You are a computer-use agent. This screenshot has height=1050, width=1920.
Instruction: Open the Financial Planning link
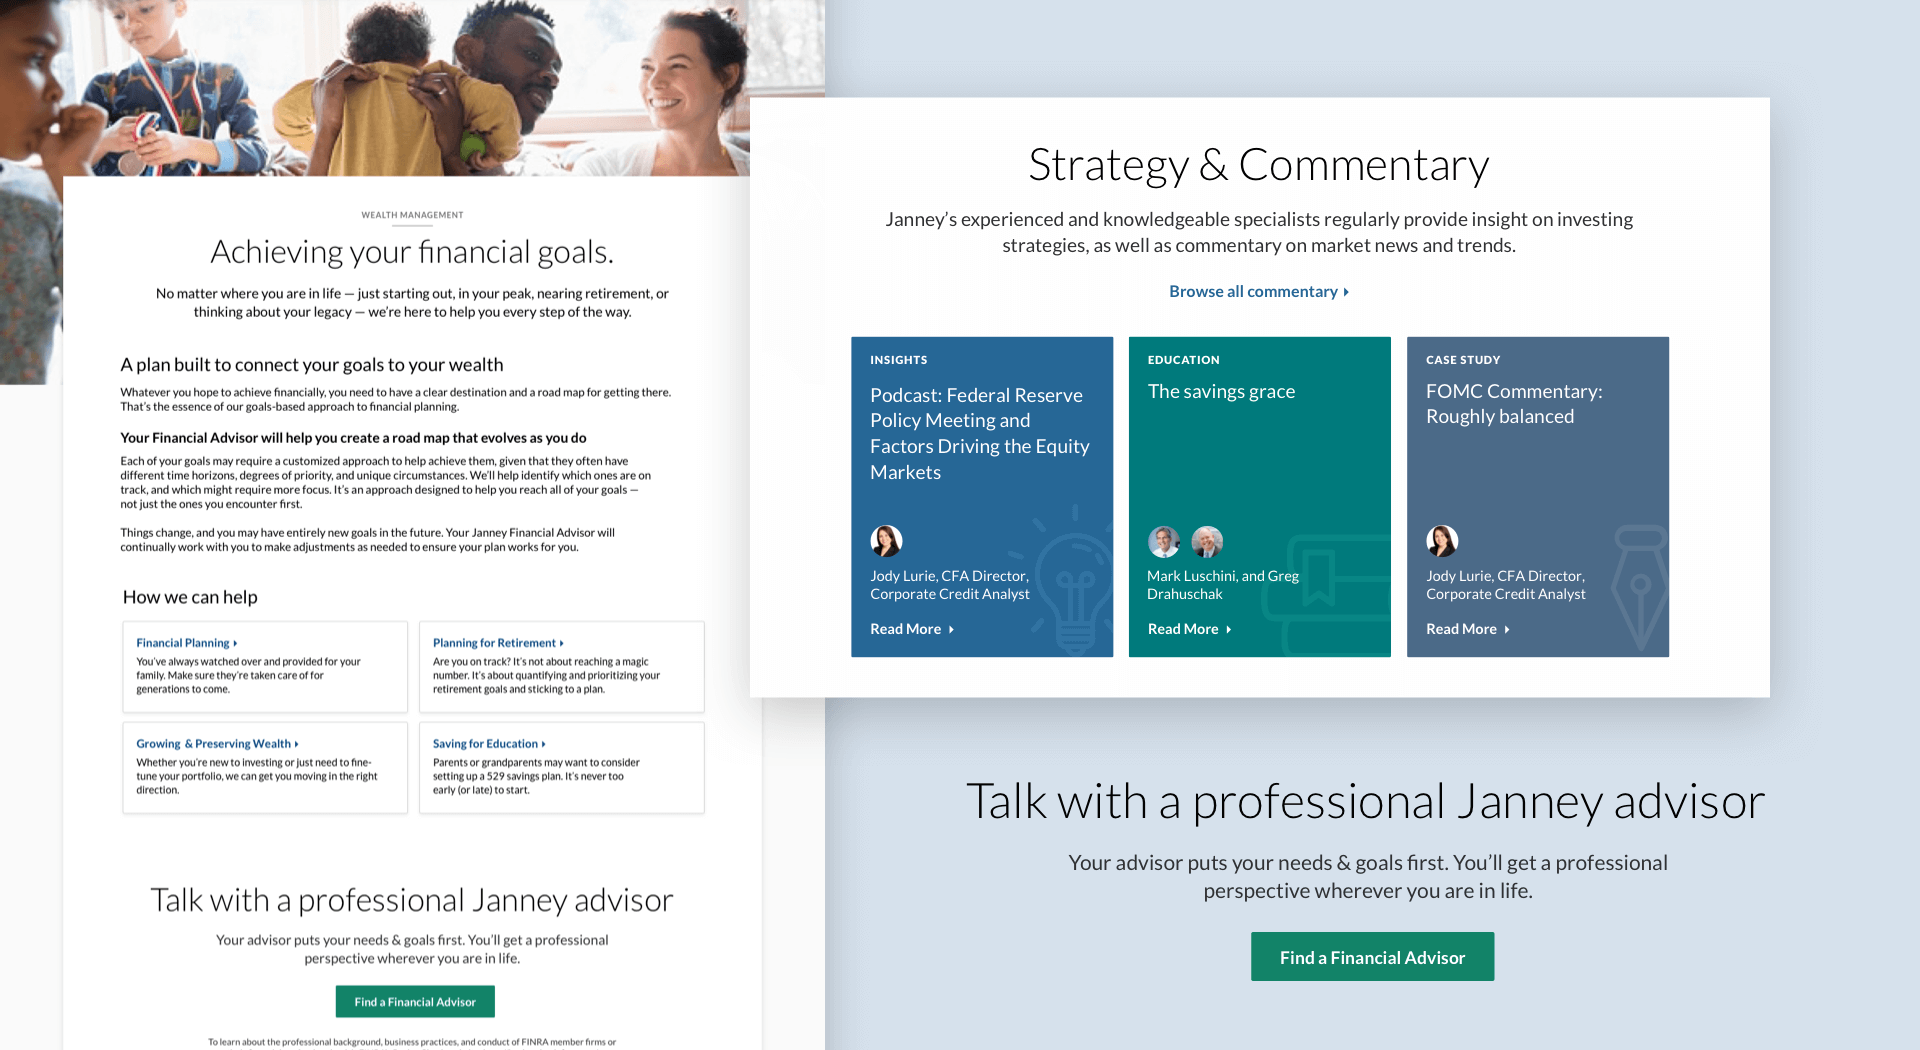pos(186,643)
